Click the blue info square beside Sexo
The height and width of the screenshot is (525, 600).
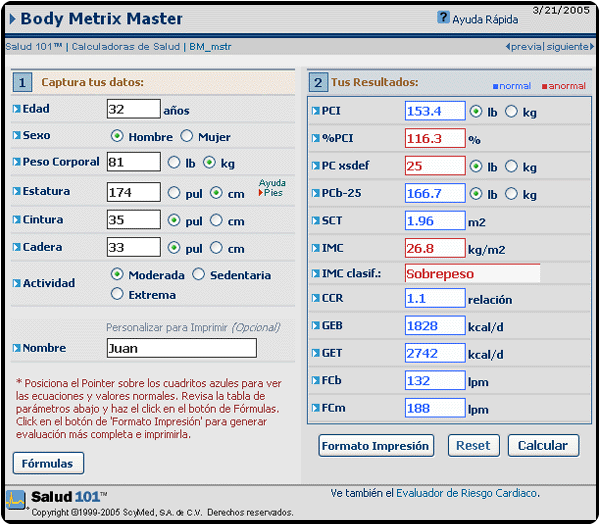(16, 135)
